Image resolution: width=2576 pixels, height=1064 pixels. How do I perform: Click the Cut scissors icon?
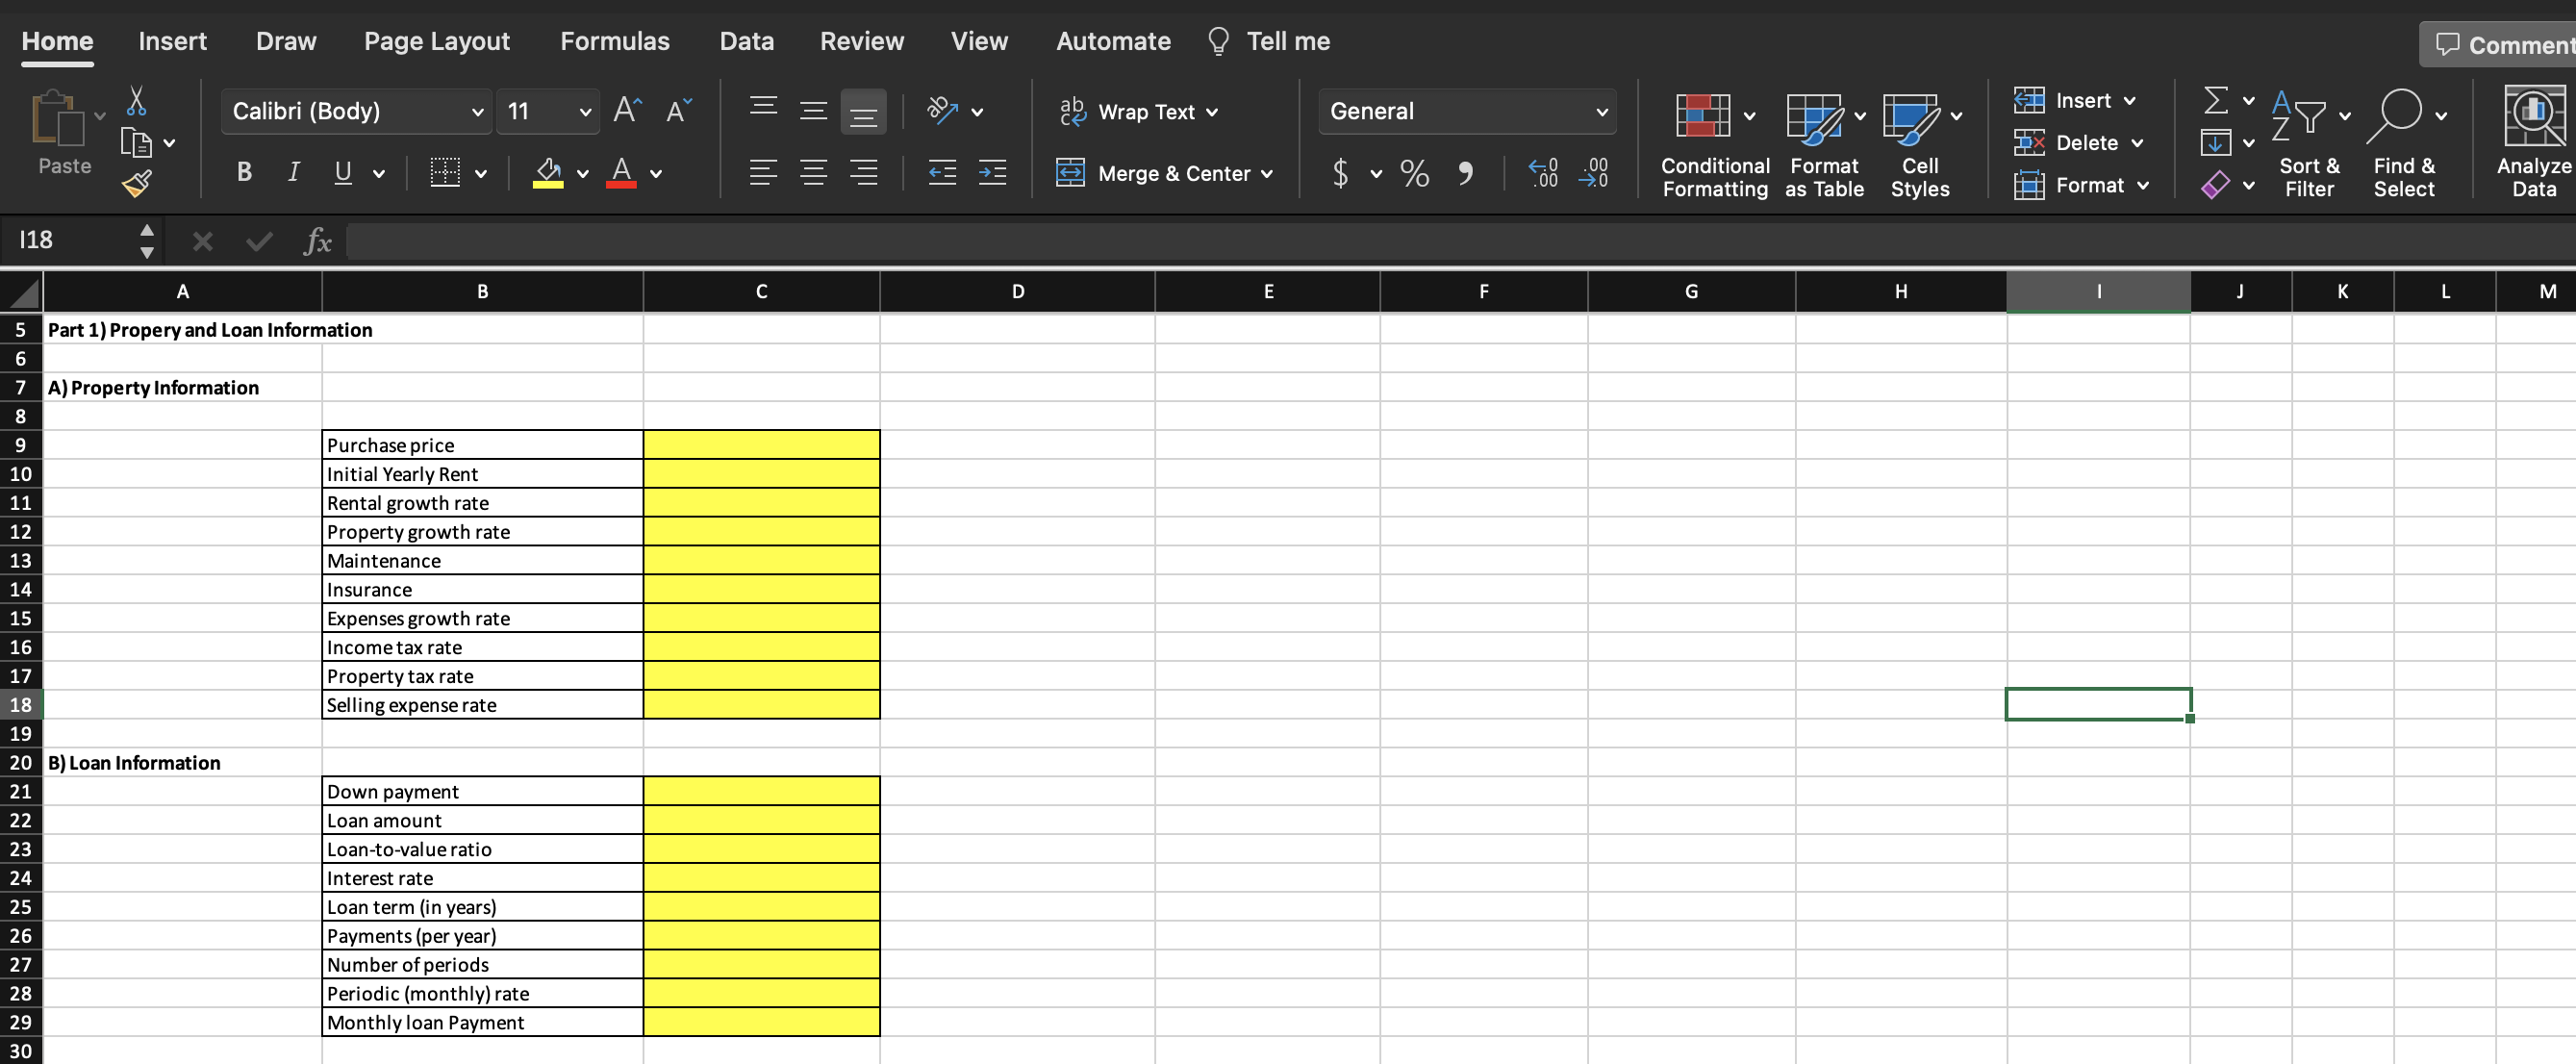[x=137, y=100]
